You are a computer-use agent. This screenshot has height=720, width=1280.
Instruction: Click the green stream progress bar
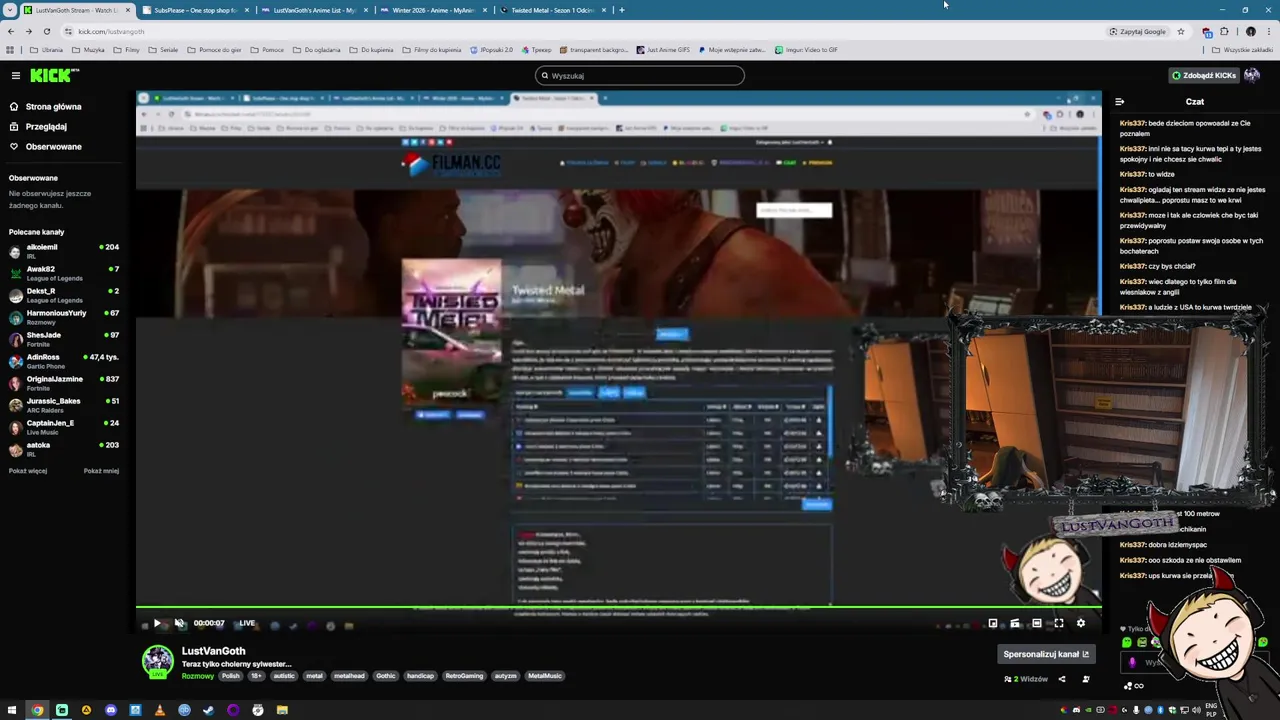point(618,607)
